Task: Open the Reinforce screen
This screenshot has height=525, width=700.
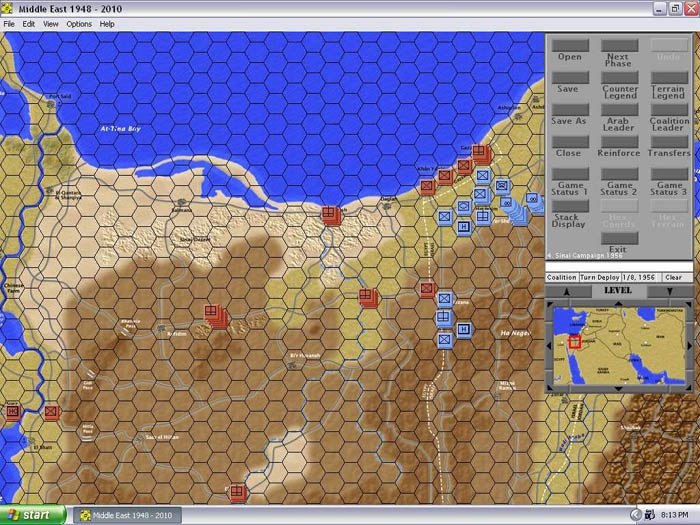Action: [x=619, y=142]
